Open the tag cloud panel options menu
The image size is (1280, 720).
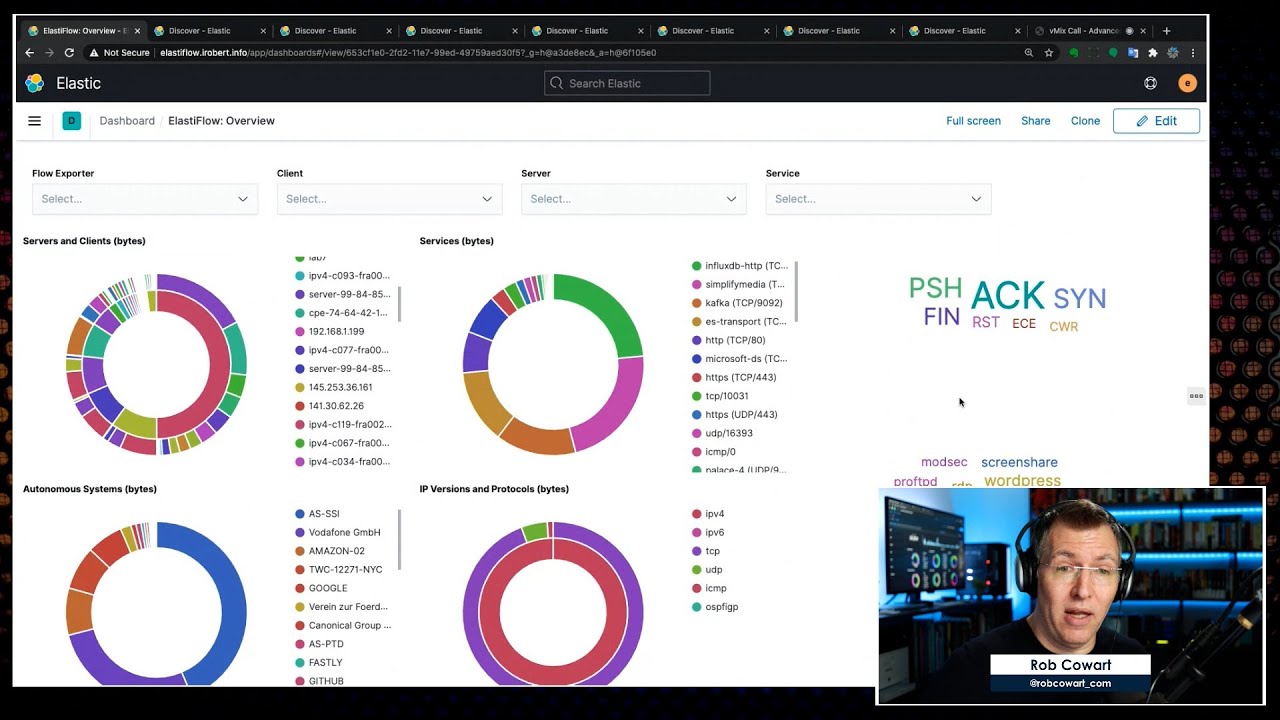(1196, 396)
